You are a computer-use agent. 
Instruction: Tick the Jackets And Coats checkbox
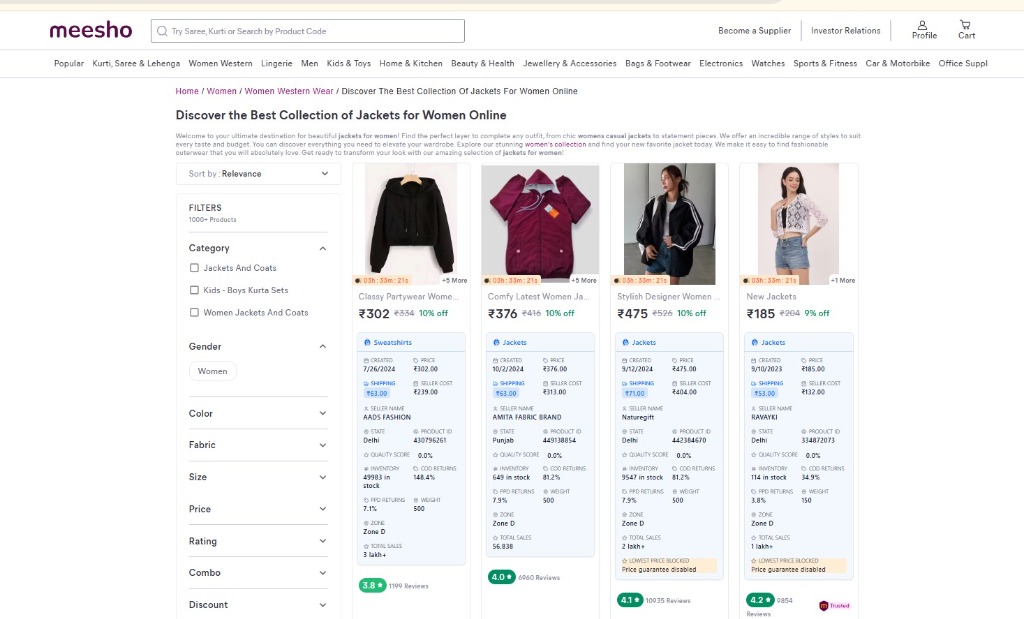(194, 268)
